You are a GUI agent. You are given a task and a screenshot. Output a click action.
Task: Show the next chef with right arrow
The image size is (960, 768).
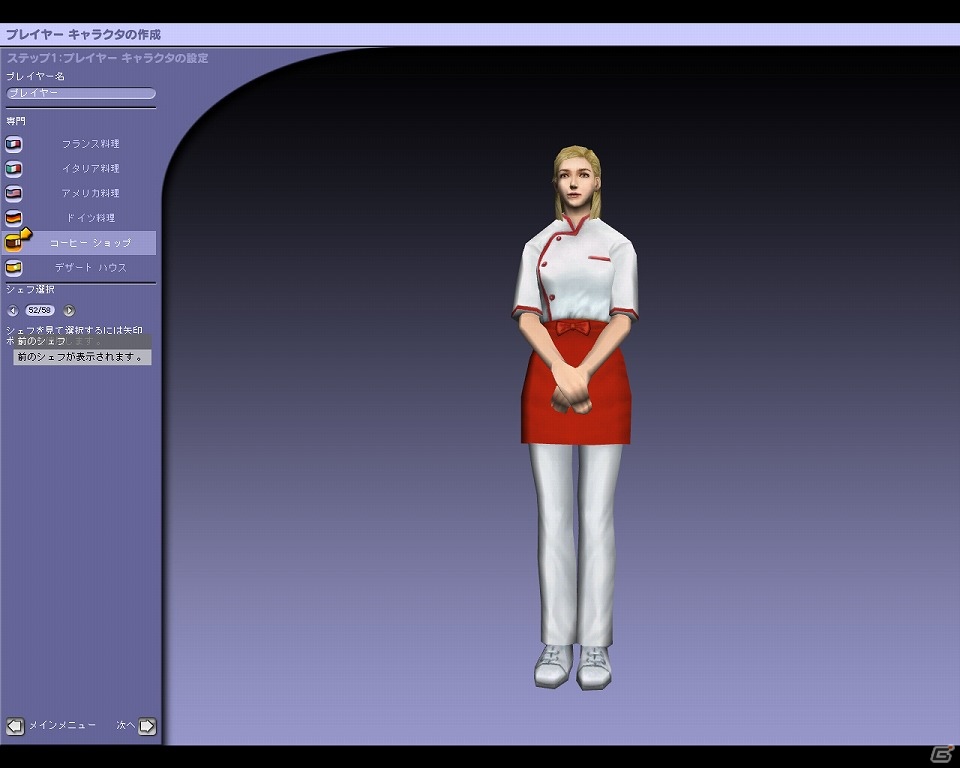[x=69, y=311]
